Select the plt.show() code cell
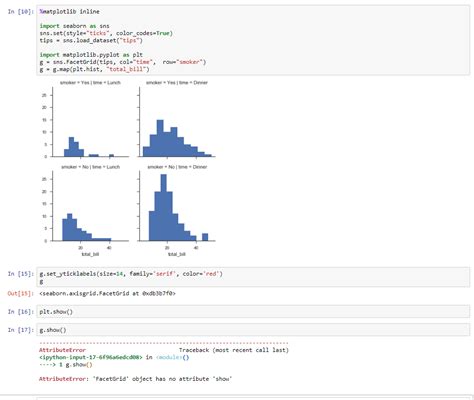Image resolution: width=474 pixels, height=400 pixels. point(253,312)
